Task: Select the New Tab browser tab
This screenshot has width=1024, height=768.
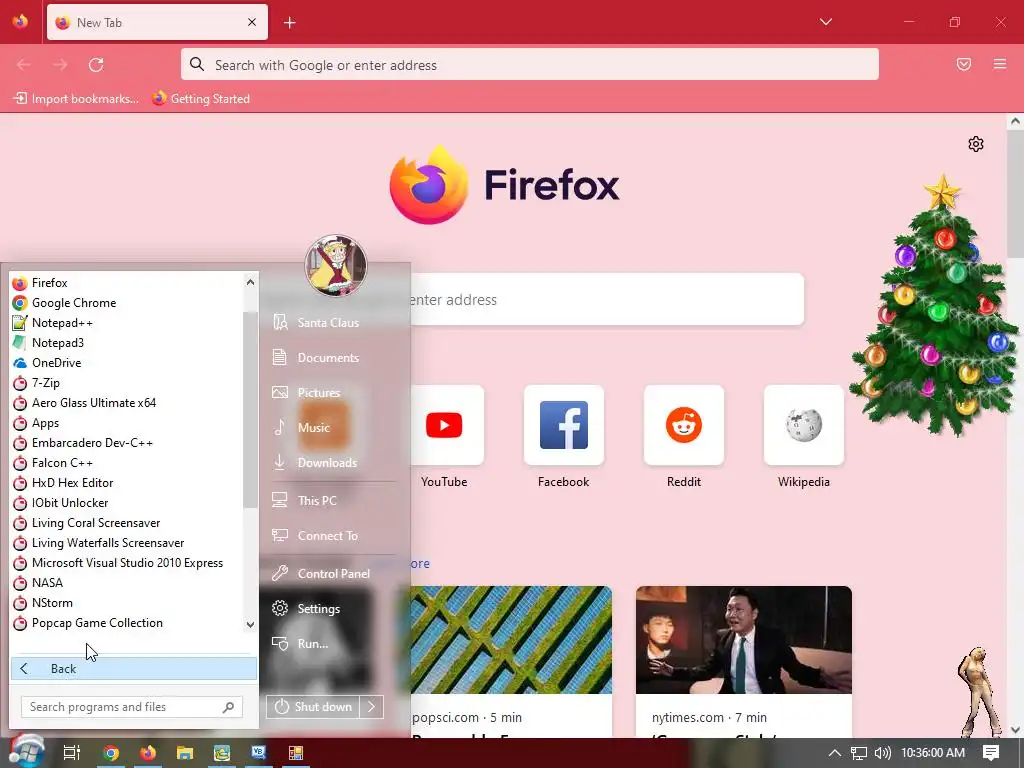Action: coord(157,22)
